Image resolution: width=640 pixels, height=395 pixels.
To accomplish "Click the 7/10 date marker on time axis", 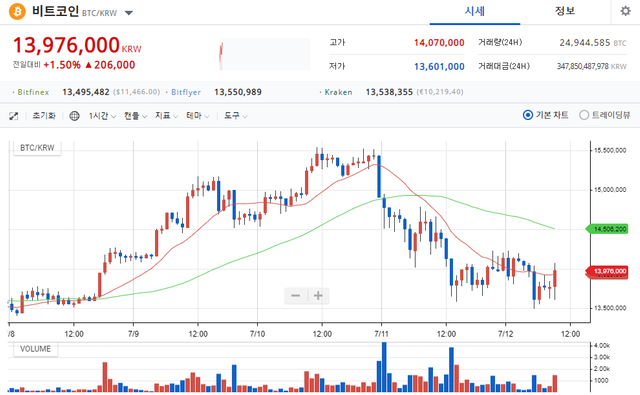I will 258,334.
